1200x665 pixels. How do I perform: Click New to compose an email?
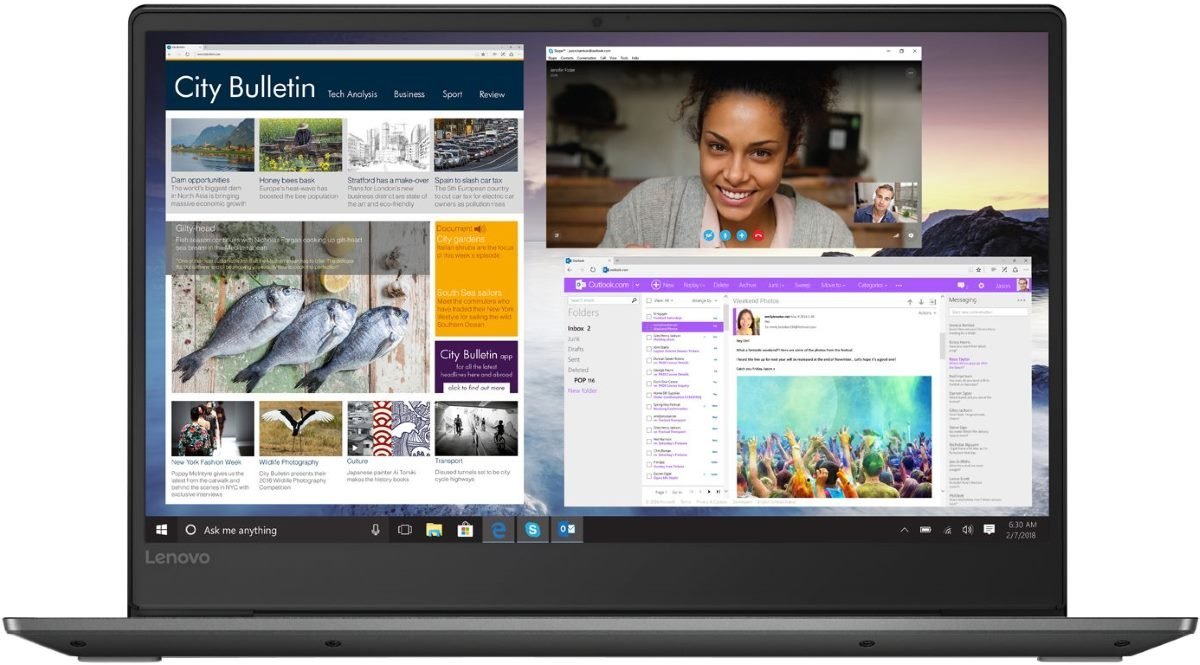662,285
